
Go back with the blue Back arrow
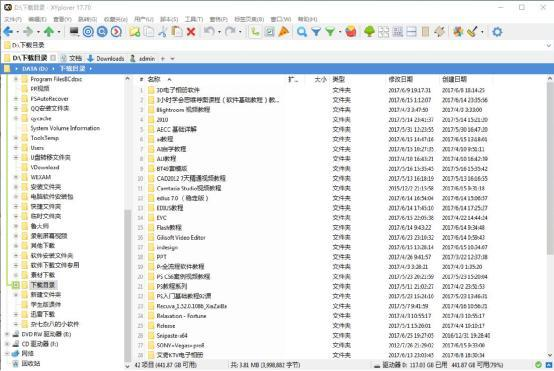coord(8,32)
